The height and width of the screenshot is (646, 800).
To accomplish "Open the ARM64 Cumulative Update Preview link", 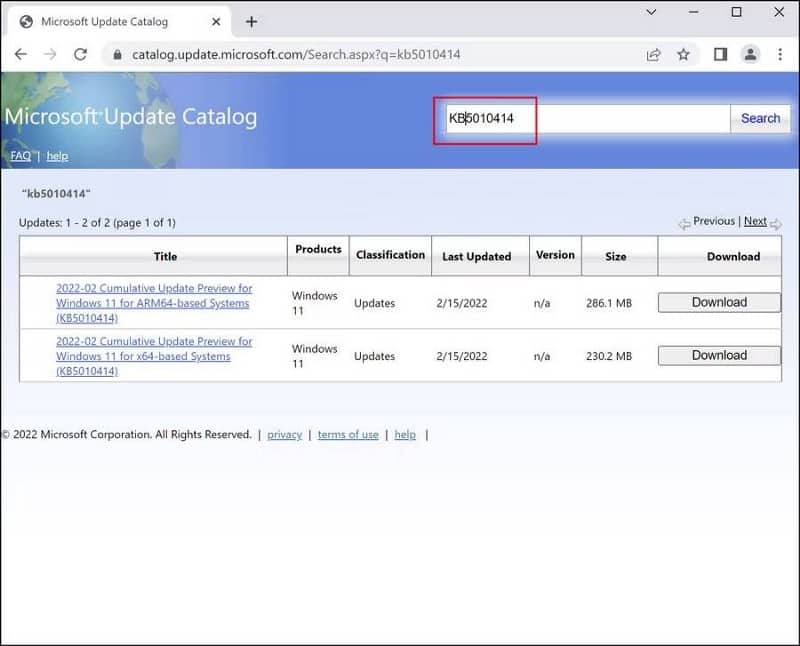I will (153, 303).
